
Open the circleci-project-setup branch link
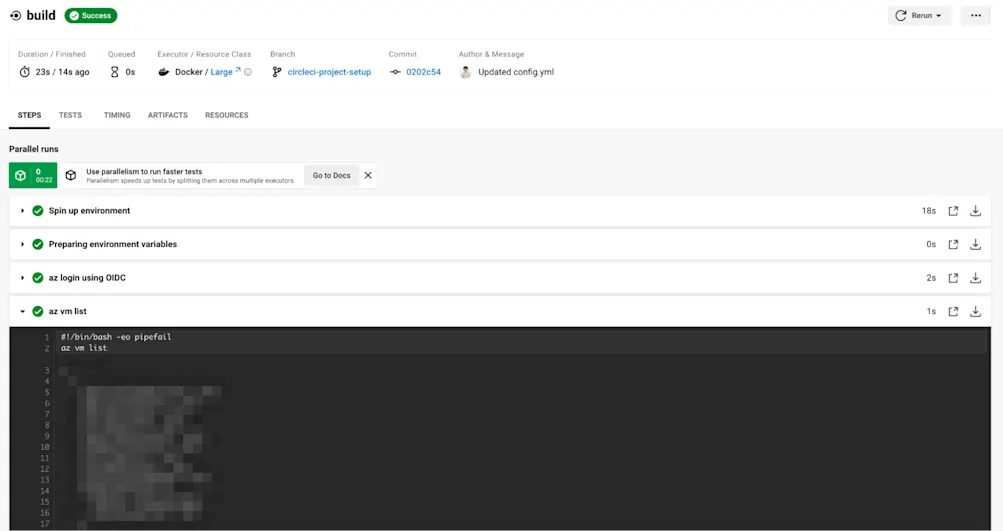point(329,72)
